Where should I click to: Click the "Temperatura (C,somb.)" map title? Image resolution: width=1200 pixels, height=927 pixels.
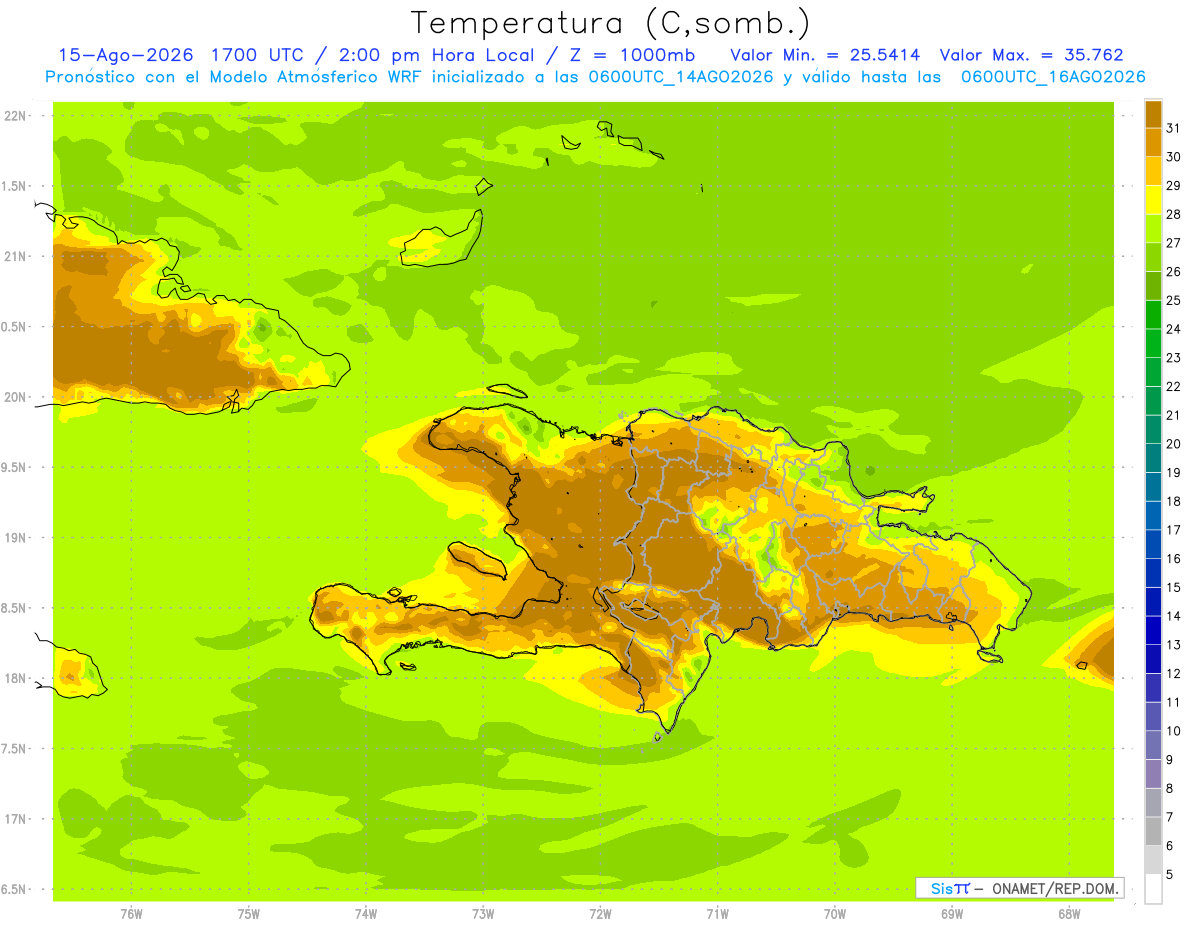point(610,23)
